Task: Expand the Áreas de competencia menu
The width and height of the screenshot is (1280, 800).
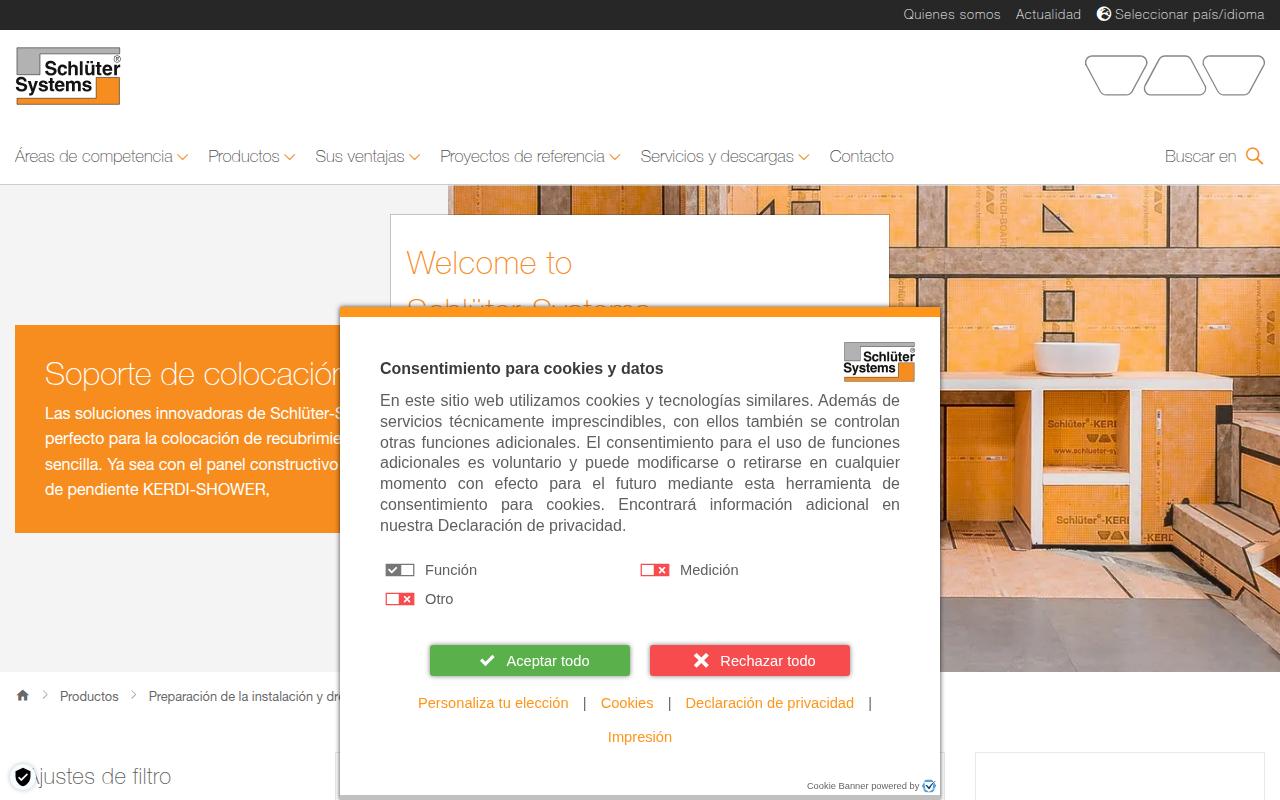Action: point(101,156)
